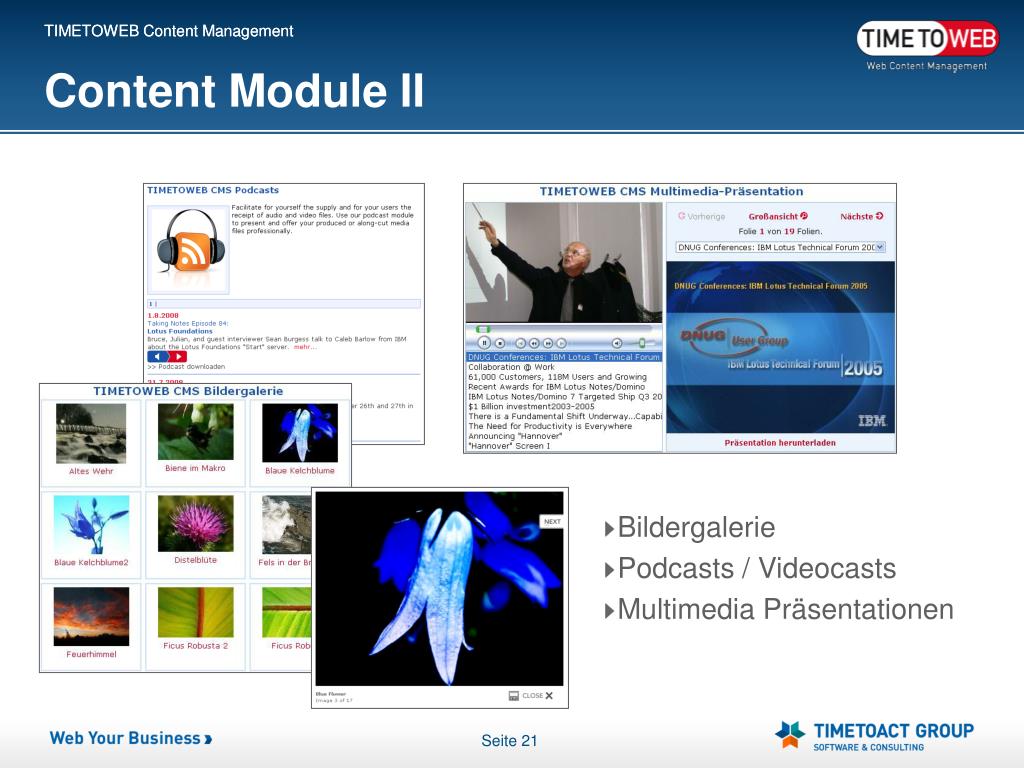Click the save disk icon in the lightbox
Screen dimensions: 1024x768
tap(514, 696)
